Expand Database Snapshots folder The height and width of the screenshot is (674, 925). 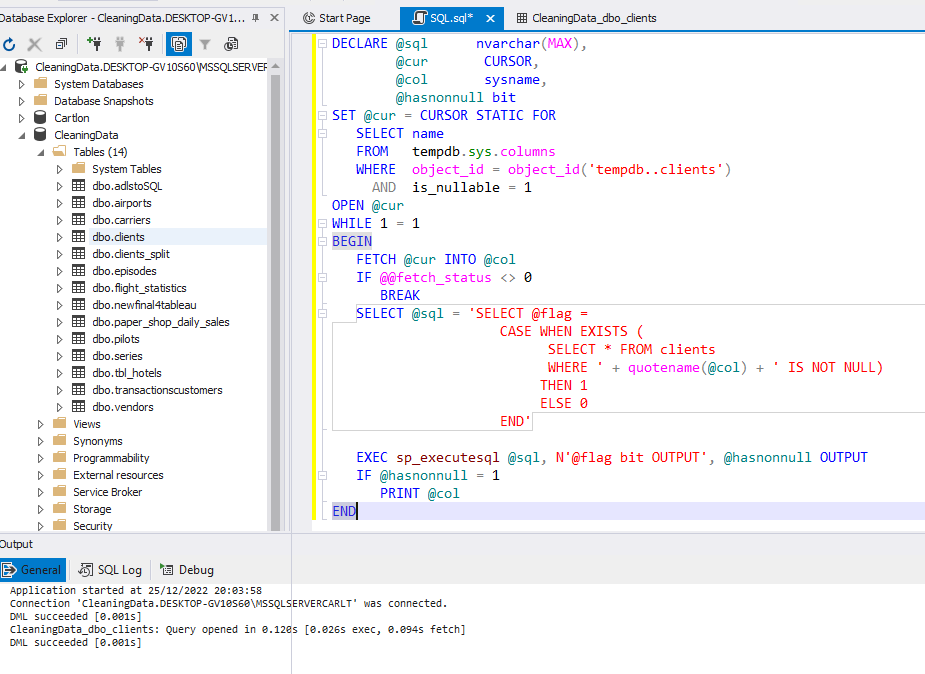pyautogui.click(x=22, y=101)
